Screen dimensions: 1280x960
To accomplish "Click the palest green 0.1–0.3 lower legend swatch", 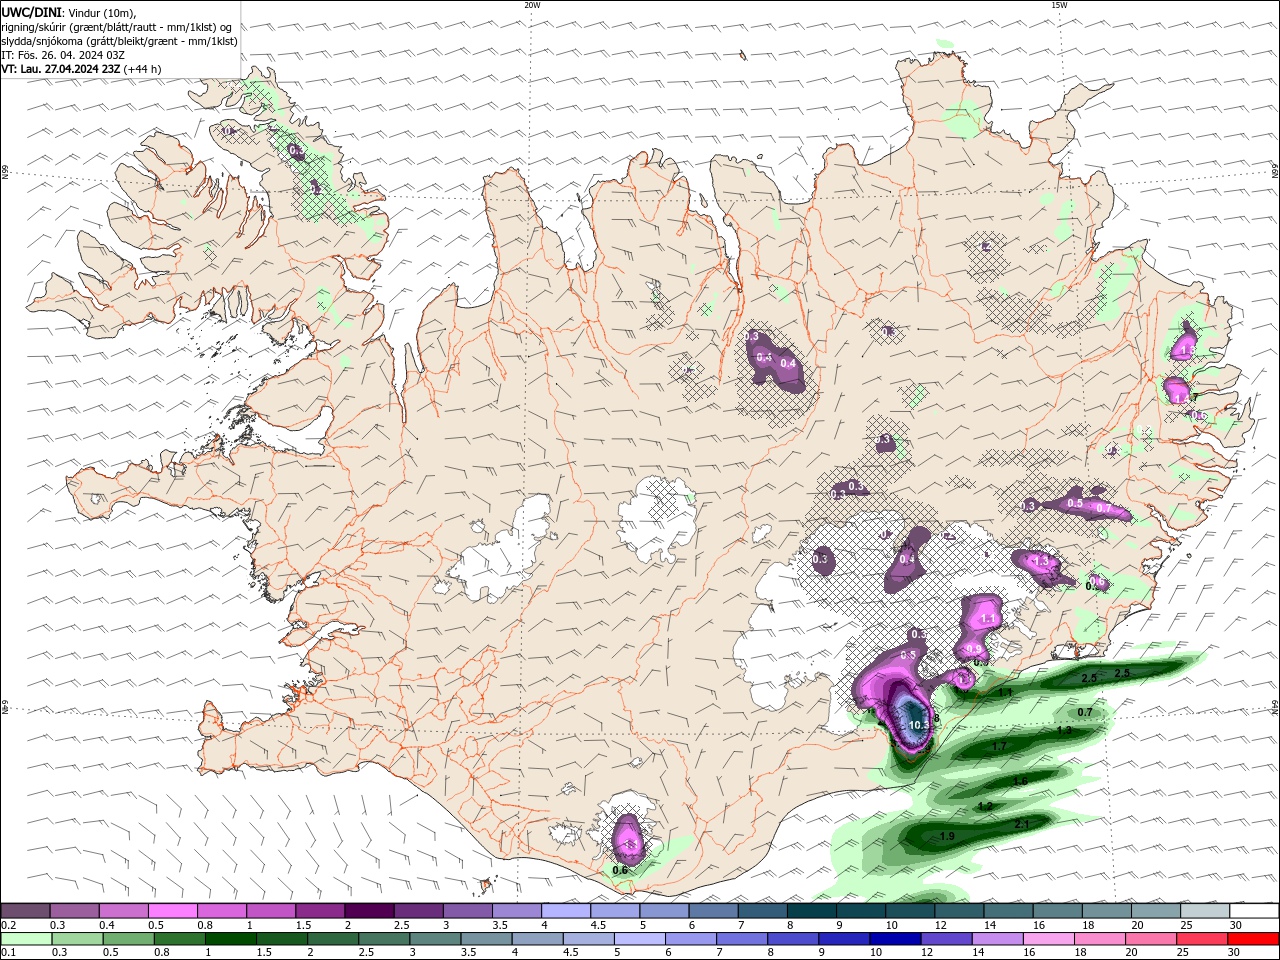I will (26, 939).
